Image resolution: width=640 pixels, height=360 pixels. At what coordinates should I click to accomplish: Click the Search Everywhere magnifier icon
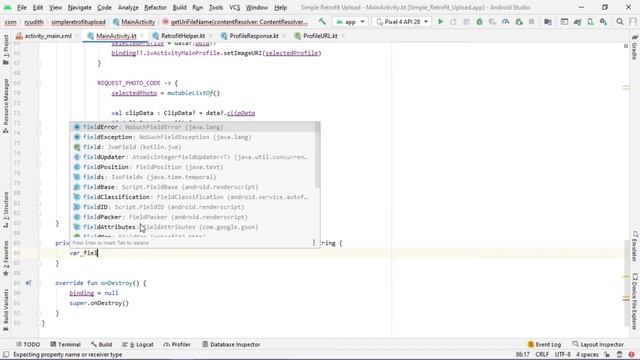(620, 22)
